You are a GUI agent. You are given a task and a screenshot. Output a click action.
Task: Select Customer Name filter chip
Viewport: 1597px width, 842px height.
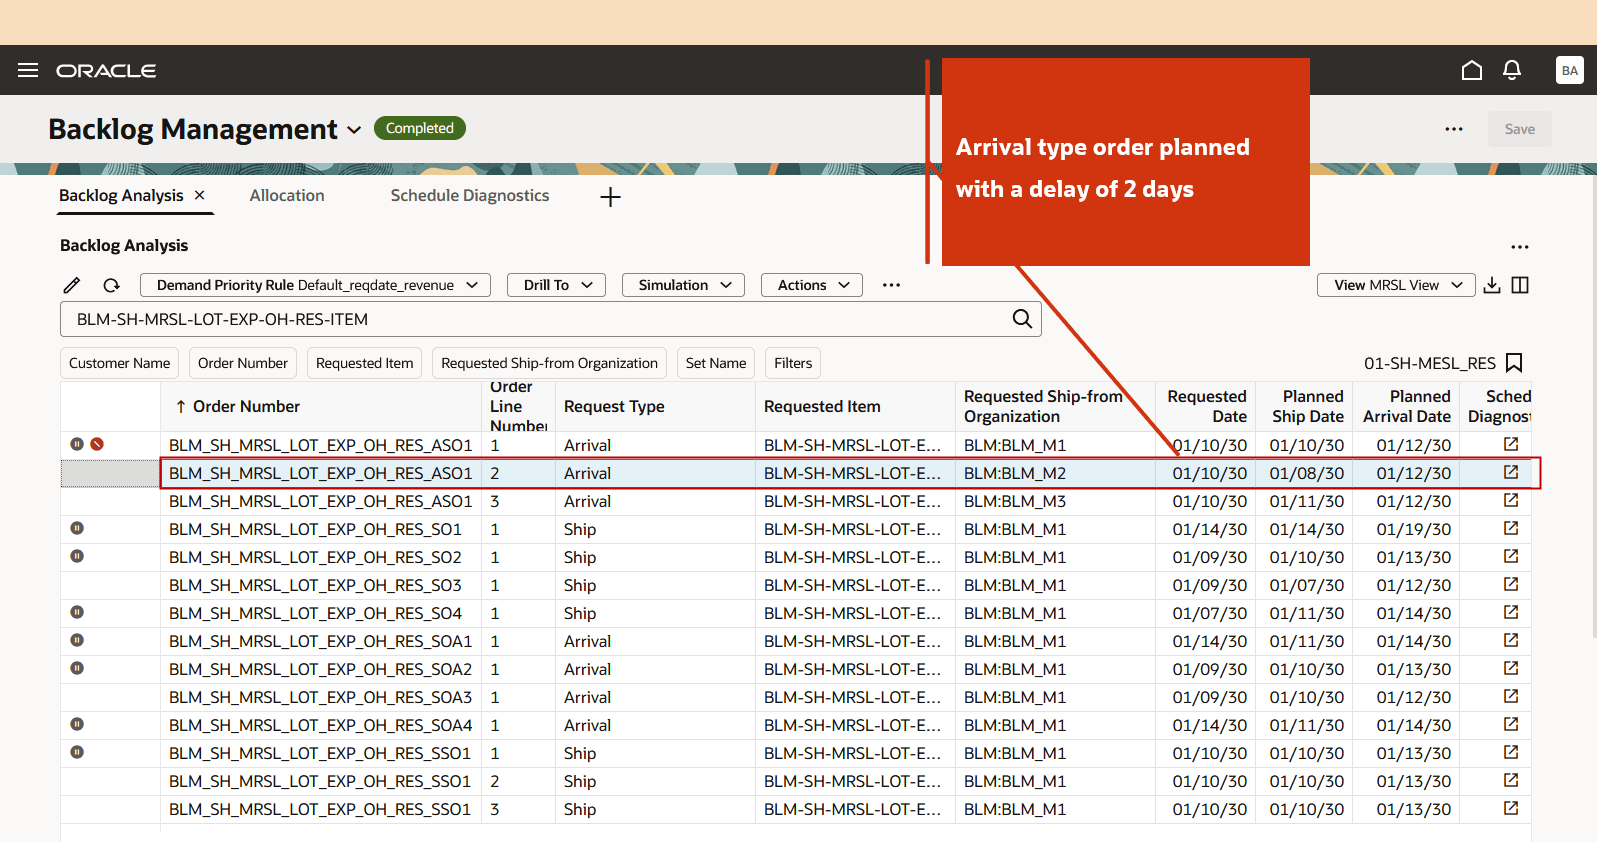[119, 363]
